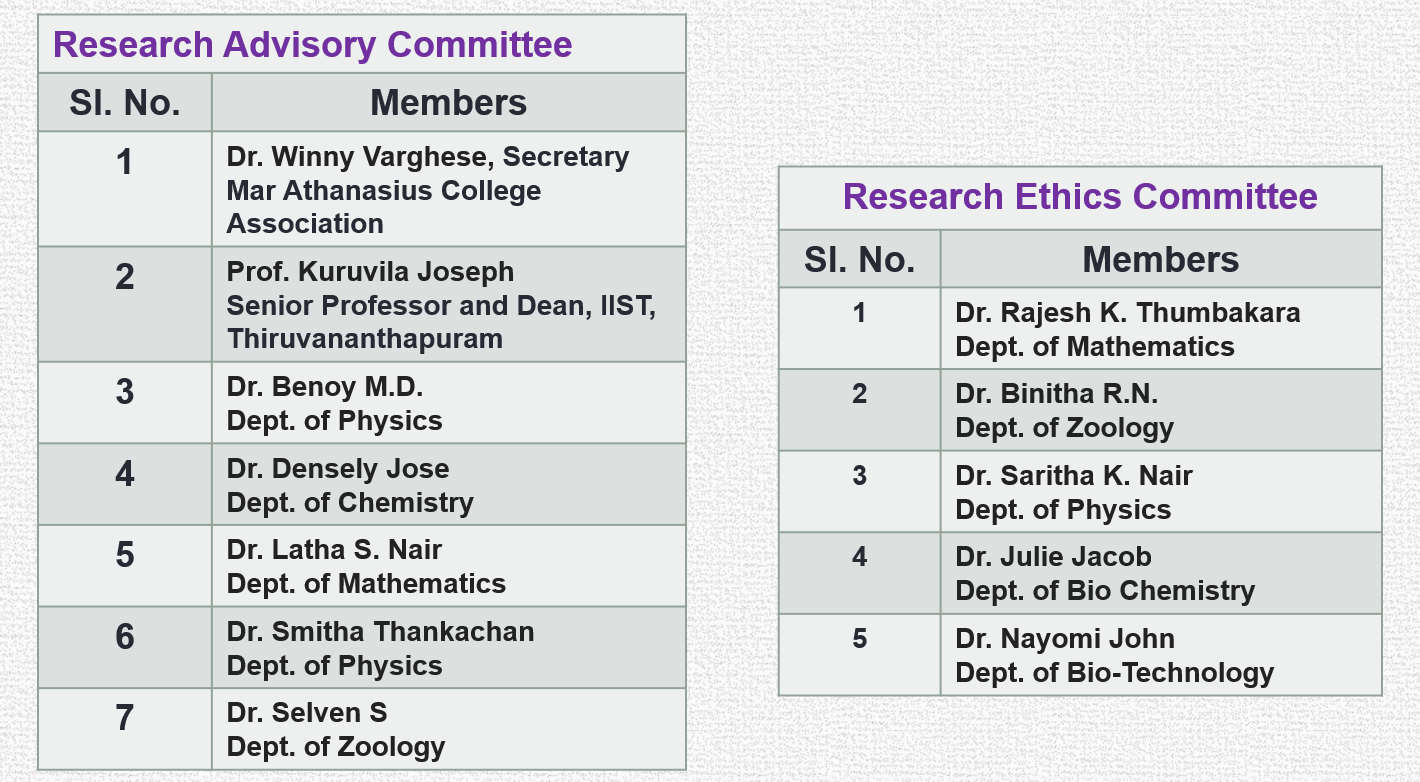Click the Research Advisory Committee heading
The height and width of the screenshot is (782, 1420).
313,45
